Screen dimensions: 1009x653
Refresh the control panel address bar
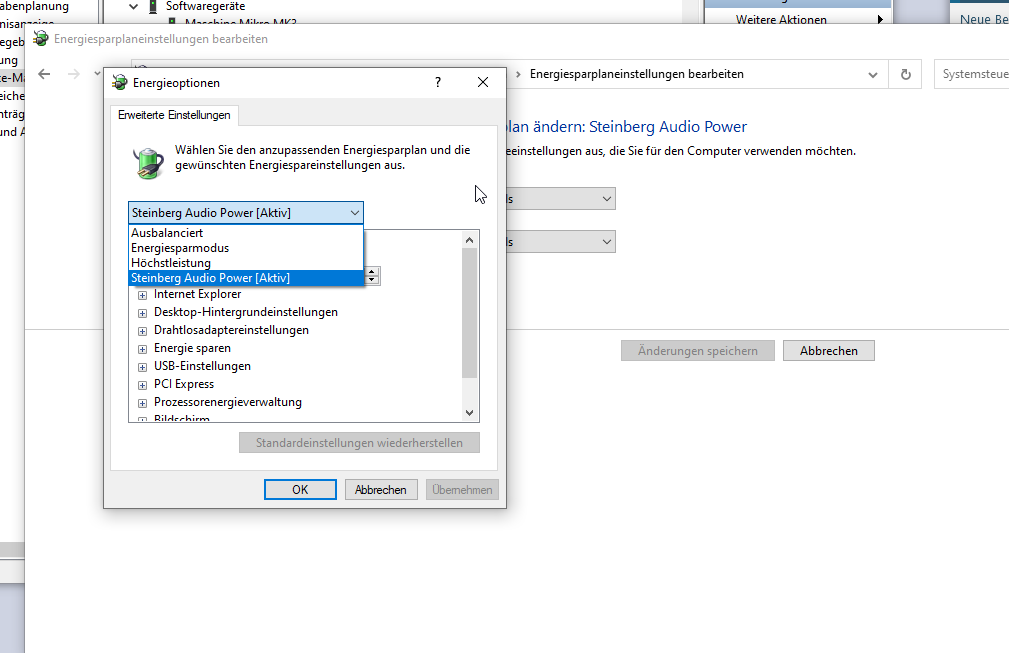(x=906, y=74)
